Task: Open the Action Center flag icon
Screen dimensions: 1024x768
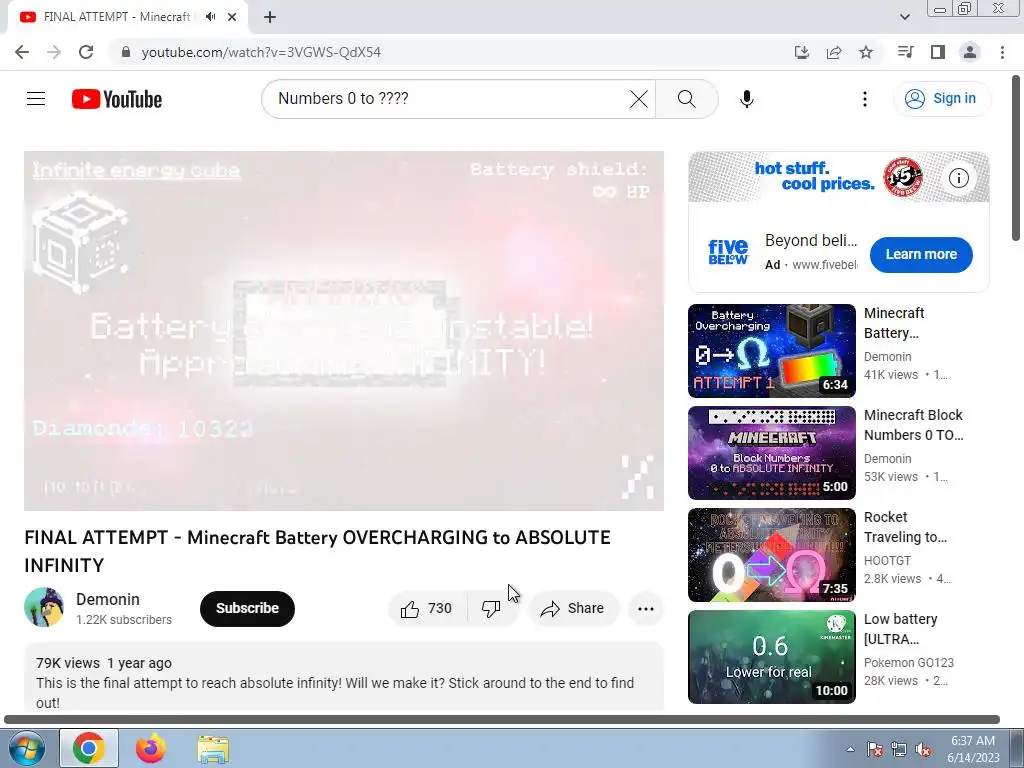Action: 875,750
